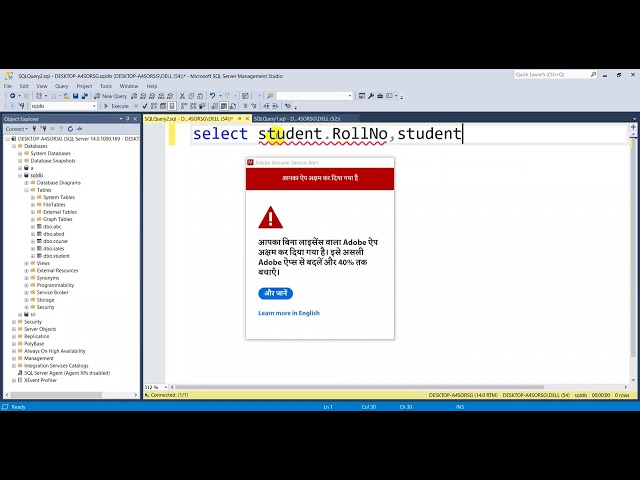Screen dimensions: 640x480
Task: Click the Save file icon in toolbar
Action: (76, 96)
